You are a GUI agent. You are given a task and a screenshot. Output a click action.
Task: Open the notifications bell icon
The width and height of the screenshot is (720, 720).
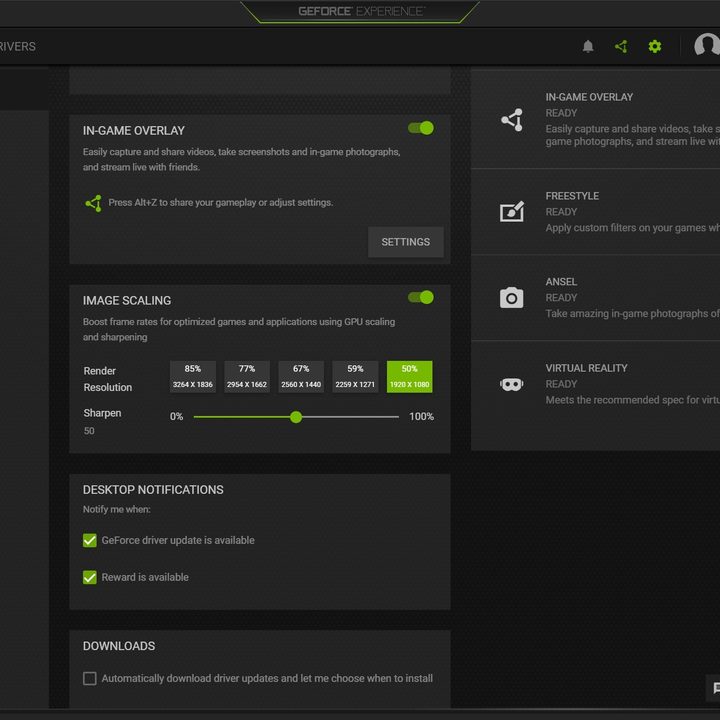click(588, 46)
